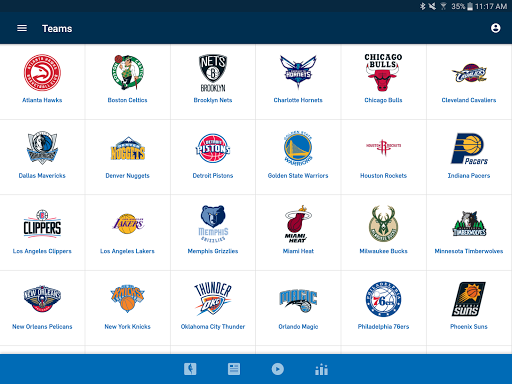Viewport: 512px width, 384px height.
Task: Open the Miami Heat team logo
Action: (x=298, y=224)
